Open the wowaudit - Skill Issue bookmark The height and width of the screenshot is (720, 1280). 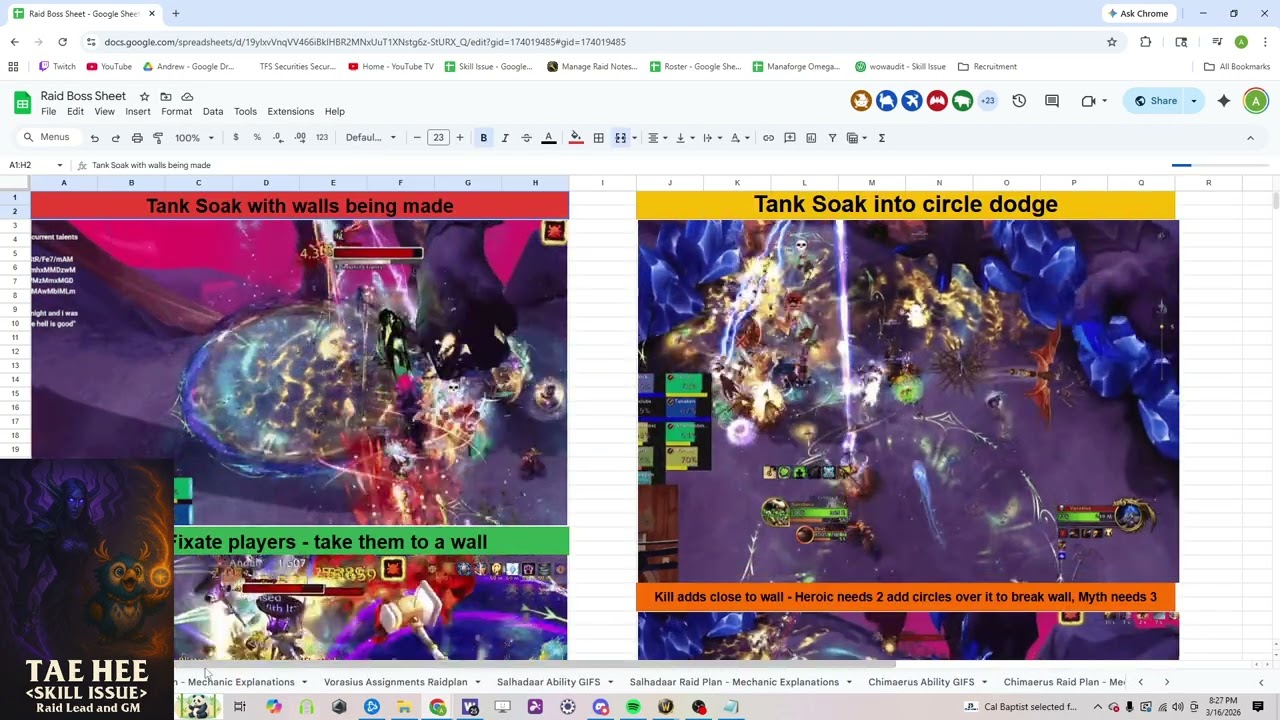pos(900,67)
